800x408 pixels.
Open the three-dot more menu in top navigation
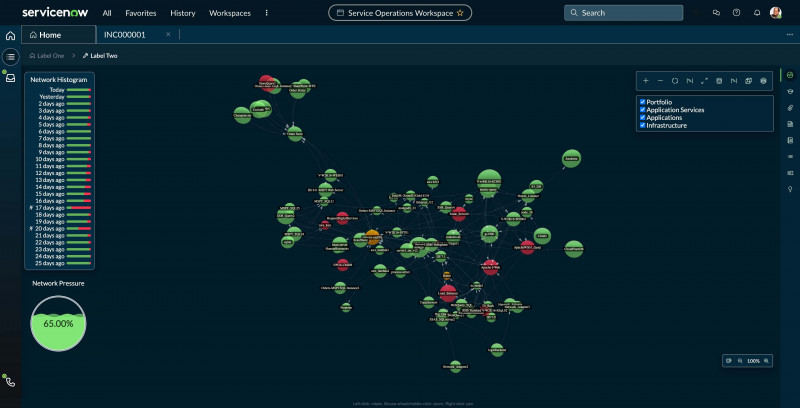click(266, 13)
